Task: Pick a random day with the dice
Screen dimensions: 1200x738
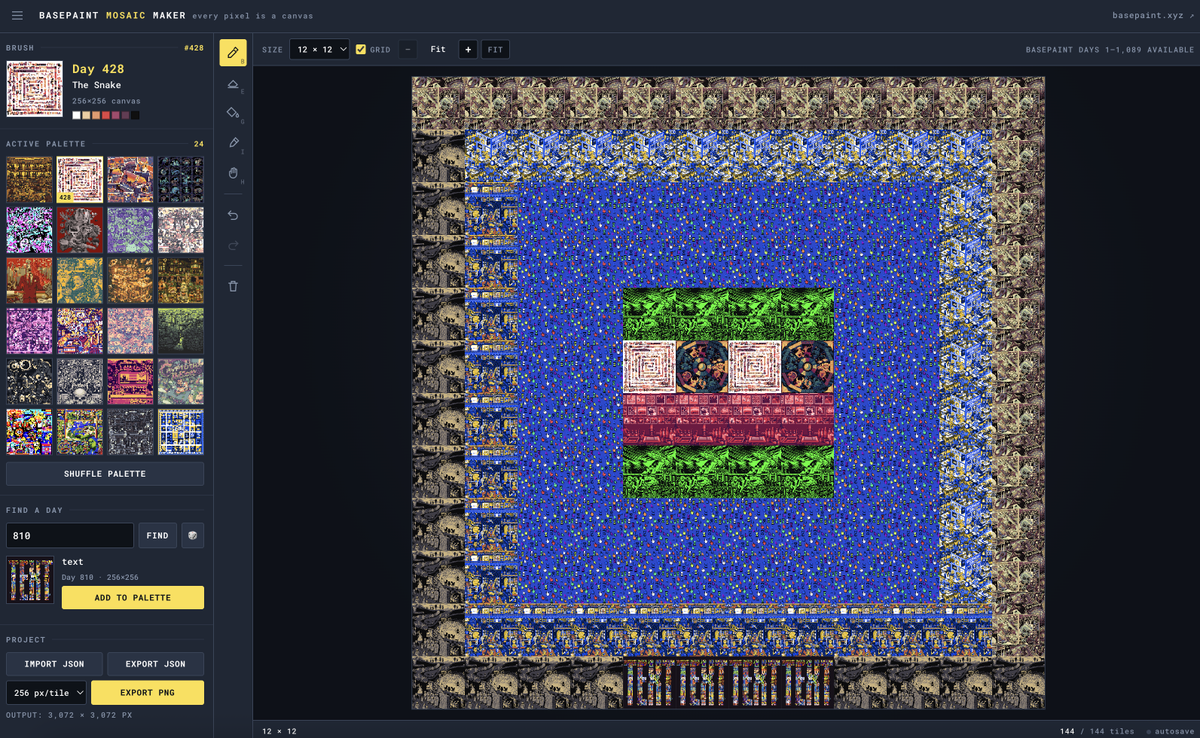Action: (x=192, y=536)
